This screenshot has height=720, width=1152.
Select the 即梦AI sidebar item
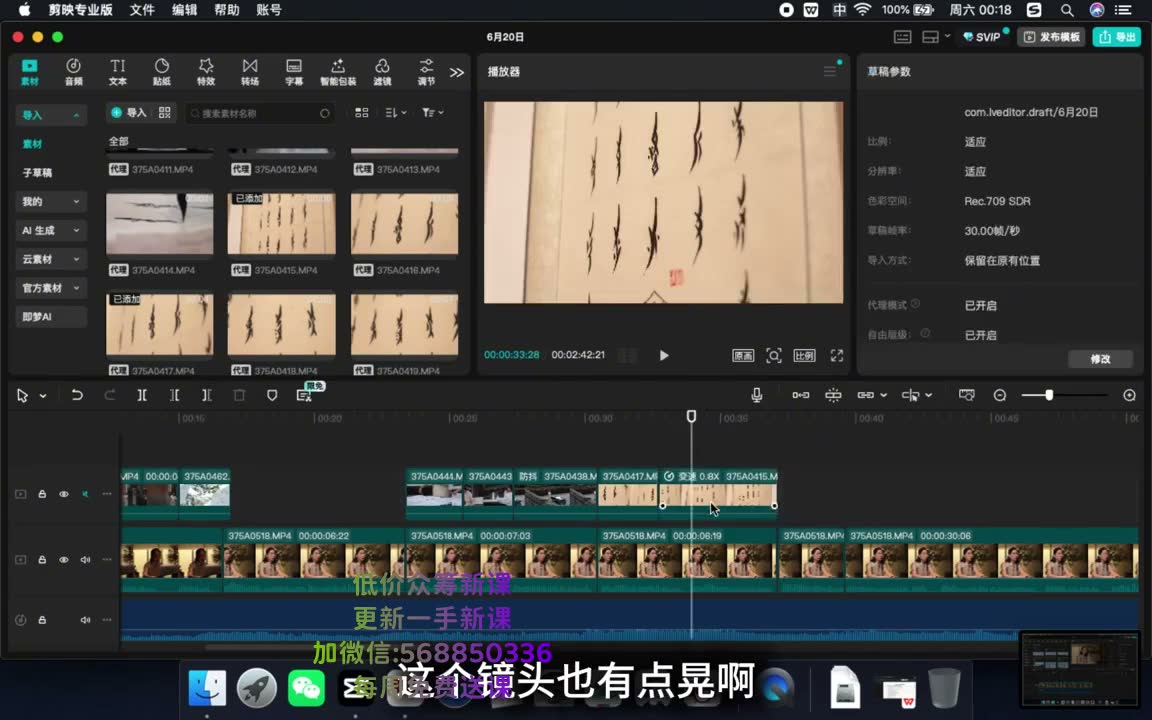(x=50, y=317)
